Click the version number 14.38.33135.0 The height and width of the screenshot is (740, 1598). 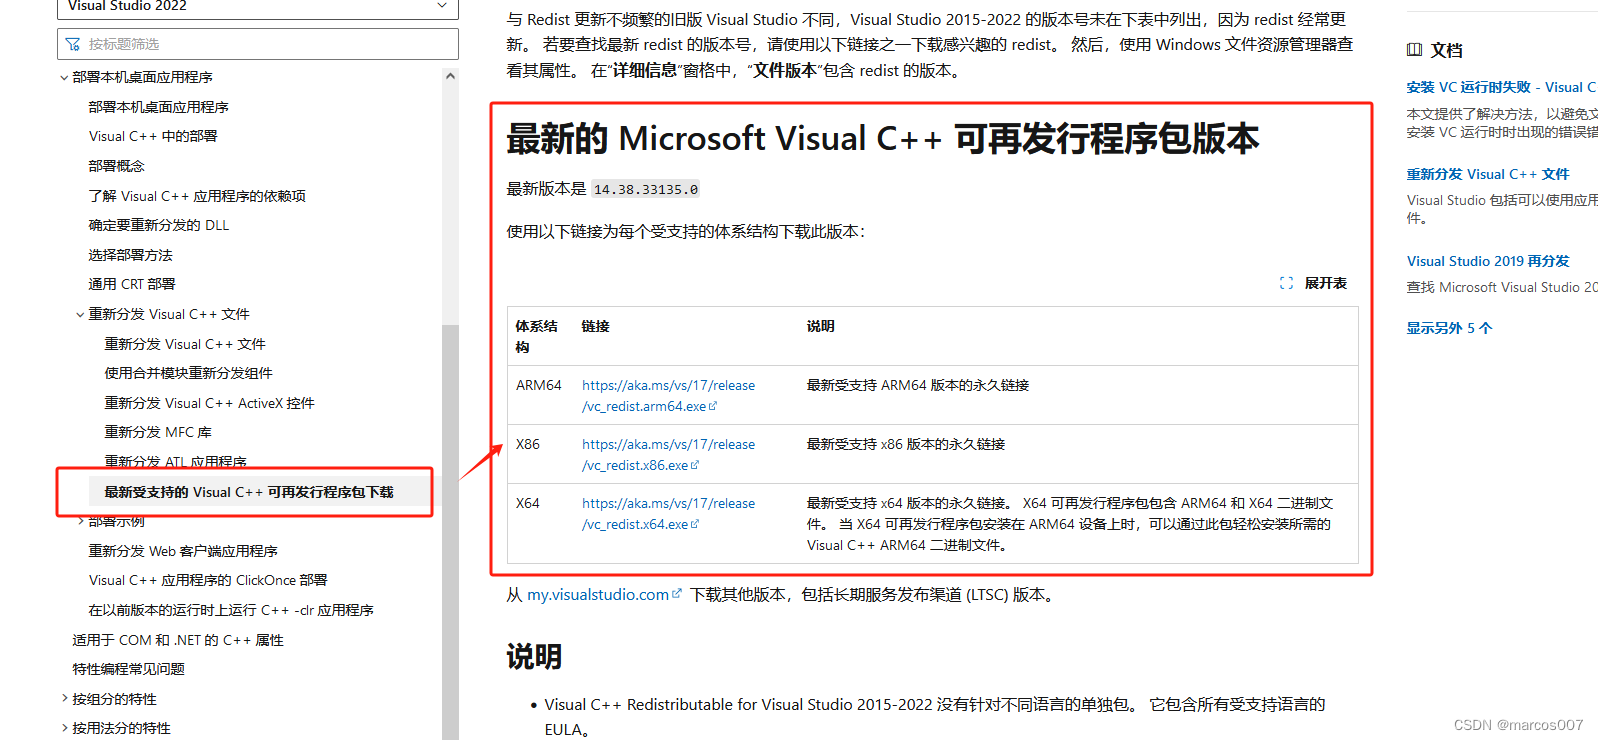point(646,189)
